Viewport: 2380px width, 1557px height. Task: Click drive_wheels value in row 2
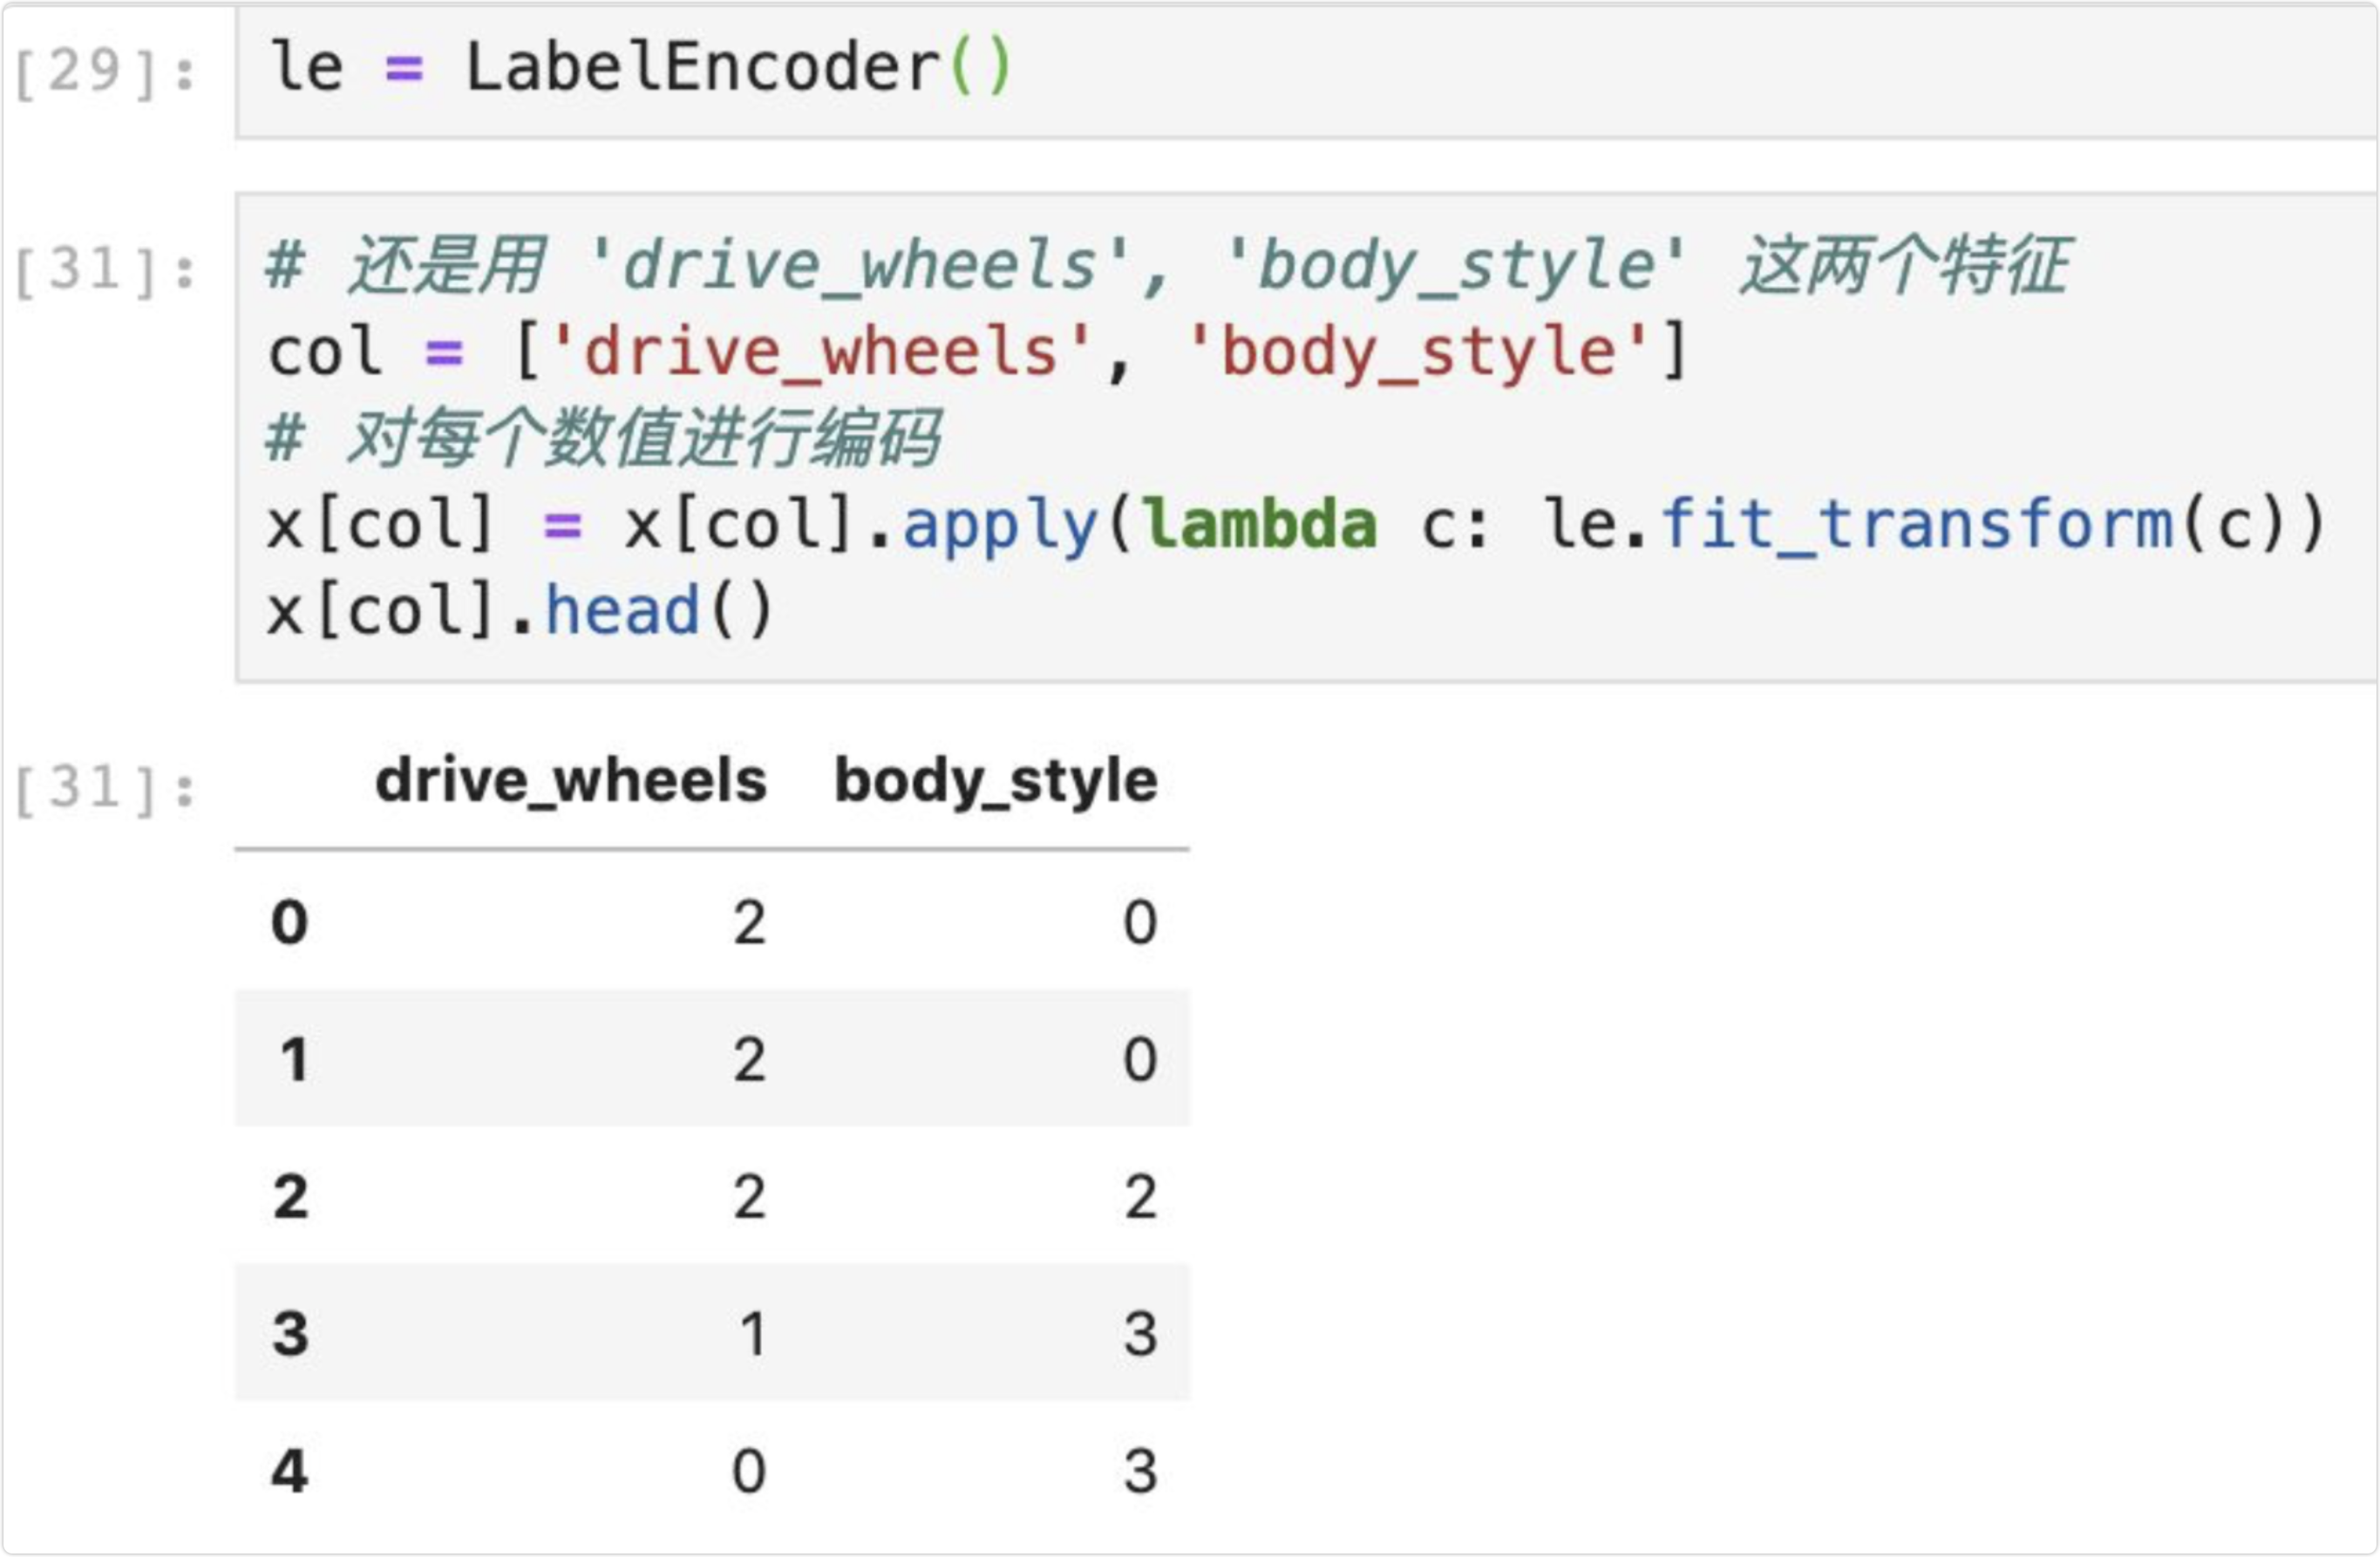coord(749,1197)
